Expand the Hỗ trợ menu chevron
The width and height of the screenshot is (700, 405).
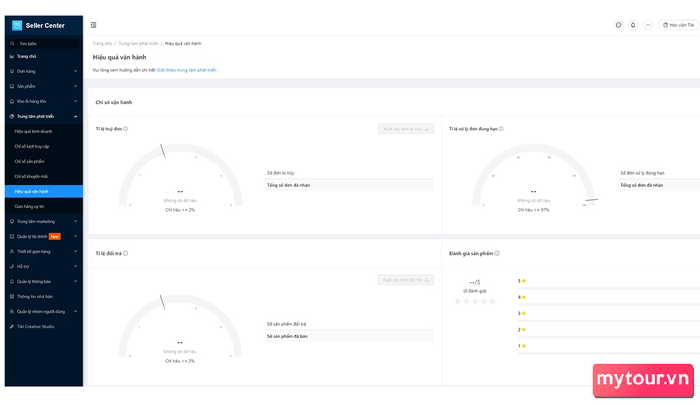point(75,266)
